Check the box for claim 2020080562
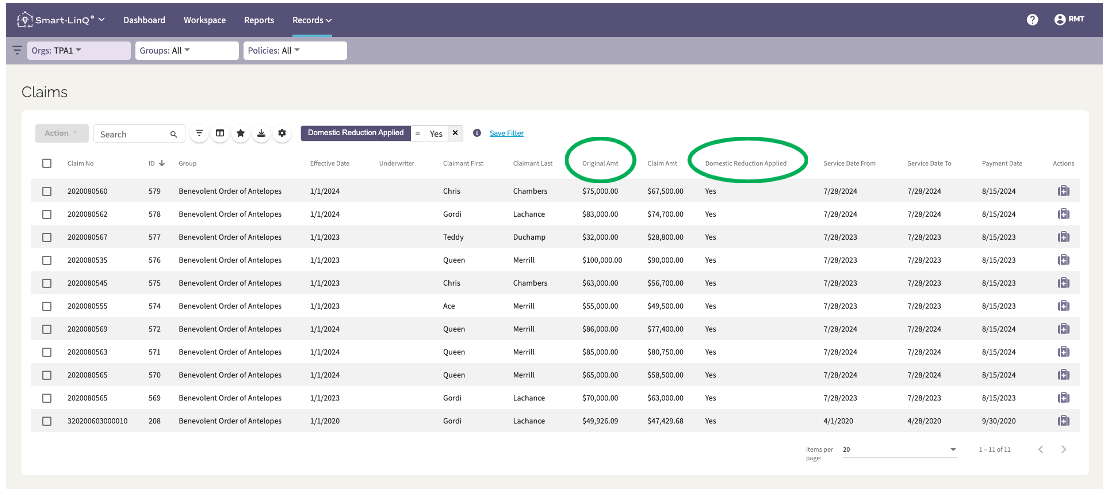 click(x=46, y=214)
